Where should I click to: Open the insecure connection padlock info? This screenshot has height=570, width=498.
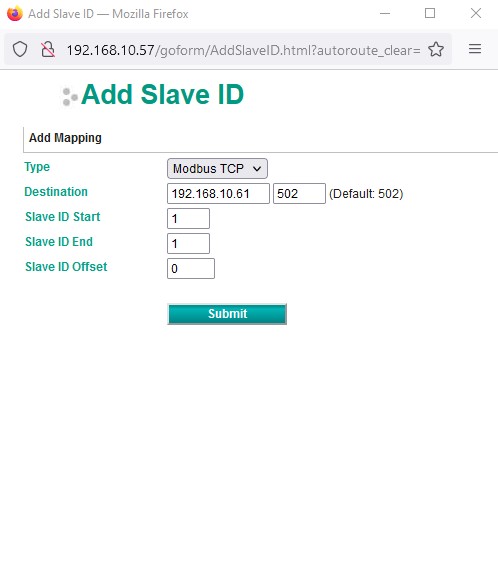click(x=48, y=49)
